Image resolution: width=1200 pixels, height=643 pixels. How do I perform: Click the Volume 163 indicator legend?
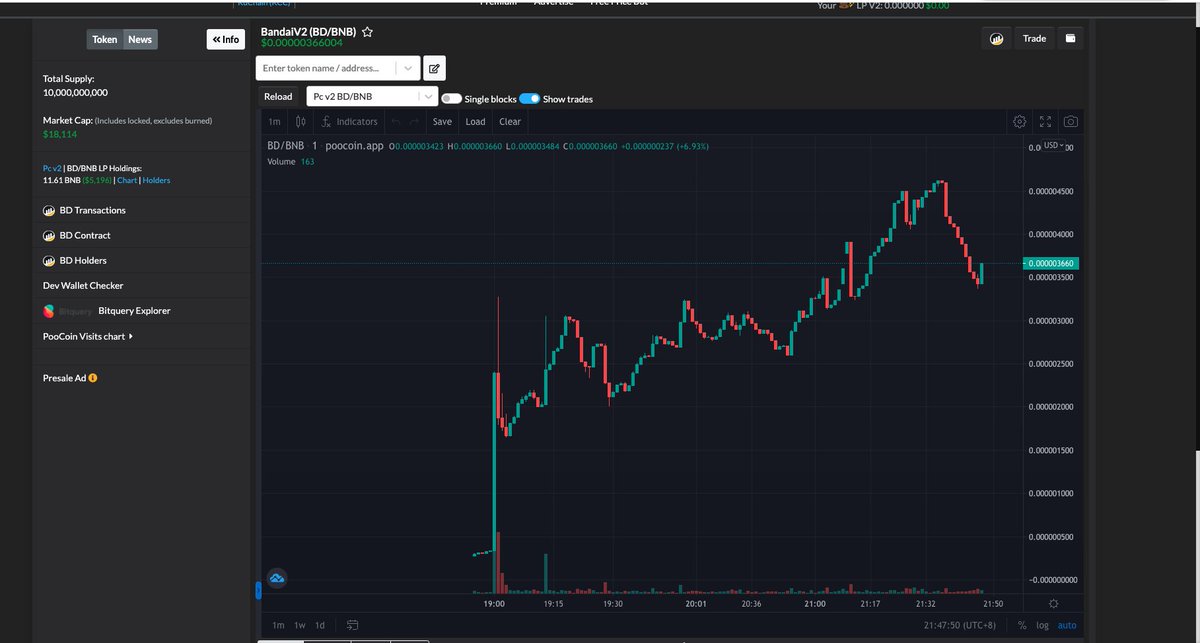tap(291, 161)
